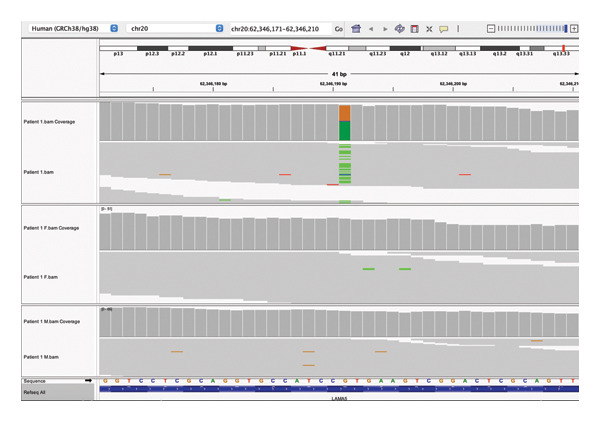Click the Sequence track strand arrow
Viewport: 600px width, 422px height.
88,381
